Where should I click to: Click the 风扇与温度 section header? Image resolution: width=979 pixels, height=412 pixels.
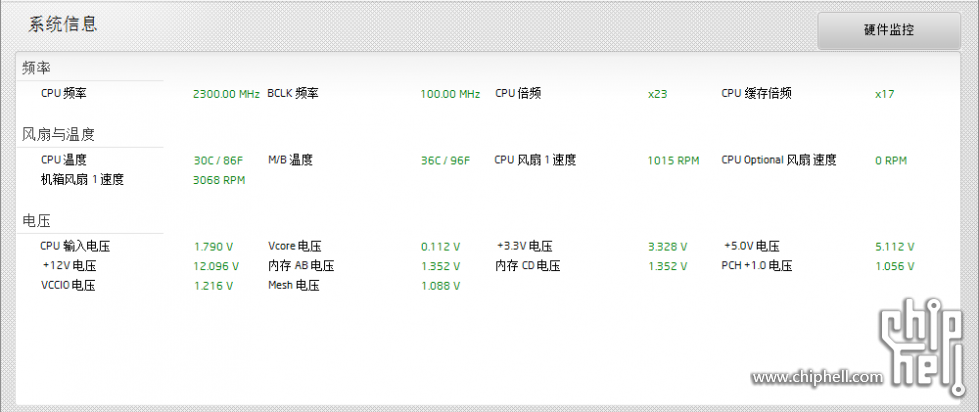[58, 134]
